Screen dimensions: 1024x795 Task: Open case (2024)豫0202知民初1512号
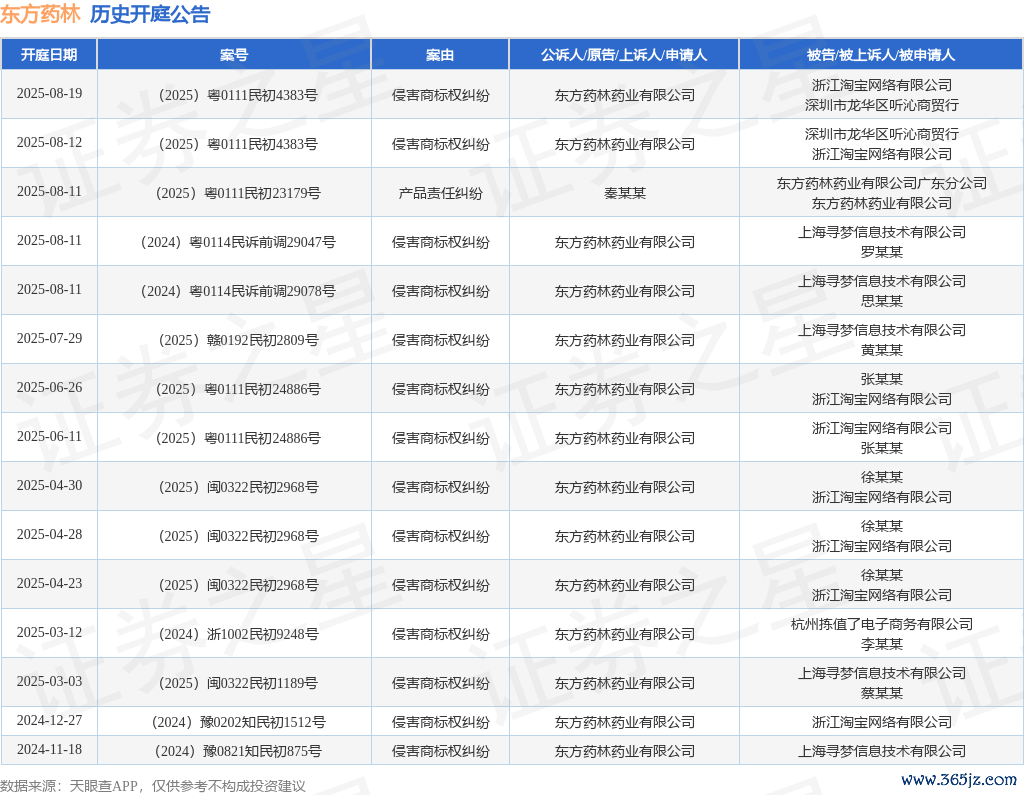(x=234, y=722)
